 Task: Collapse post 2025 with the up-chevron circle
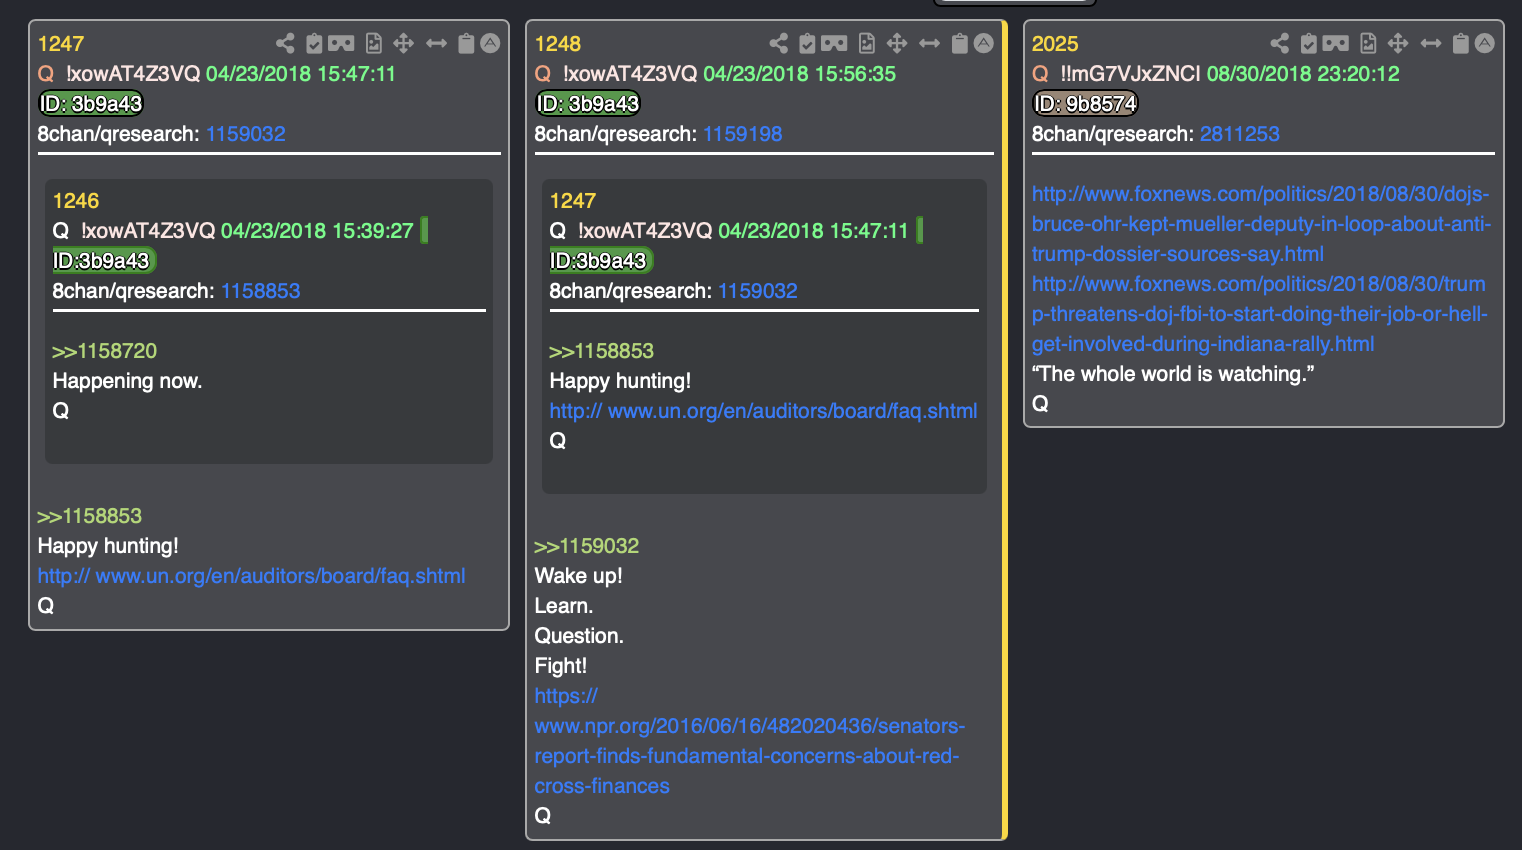coord(1485,43)
